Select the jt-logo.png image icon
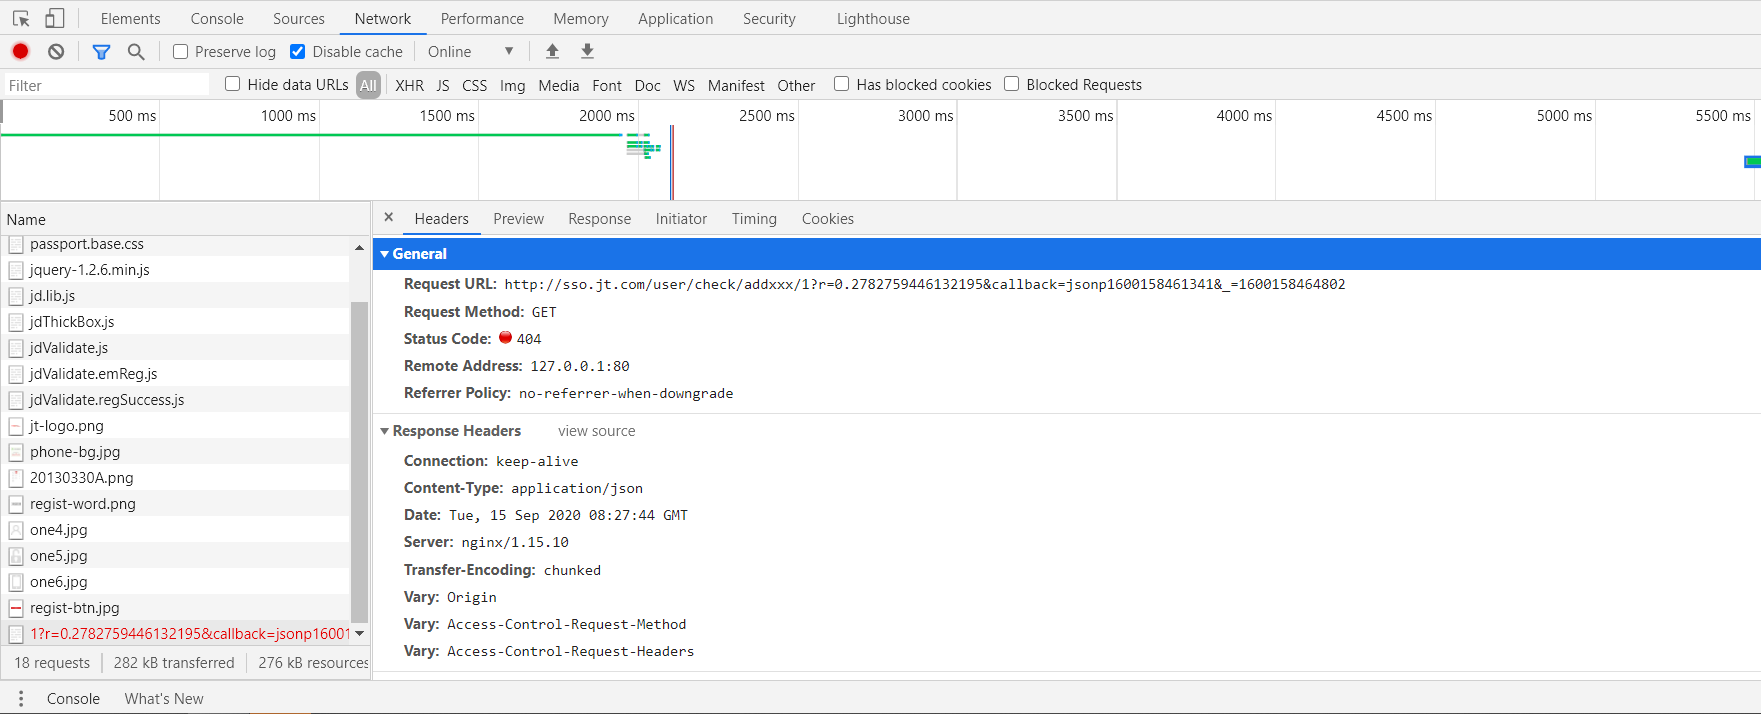Viewport: 1761px width, 714px height. coord(16,426)
